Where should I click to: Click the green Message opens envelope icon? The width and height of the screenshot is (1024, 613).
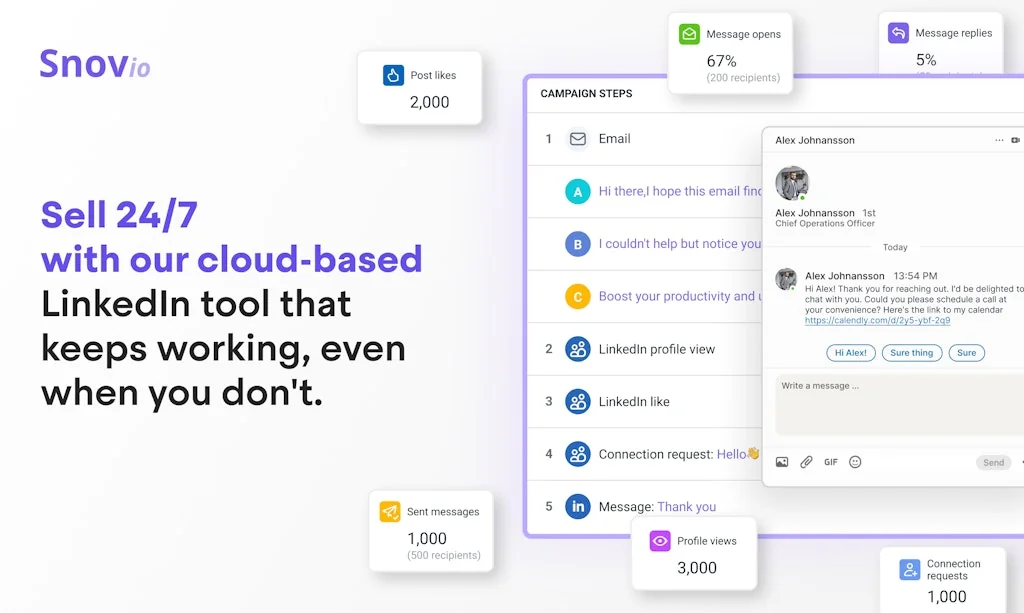(x=689, y=34)
